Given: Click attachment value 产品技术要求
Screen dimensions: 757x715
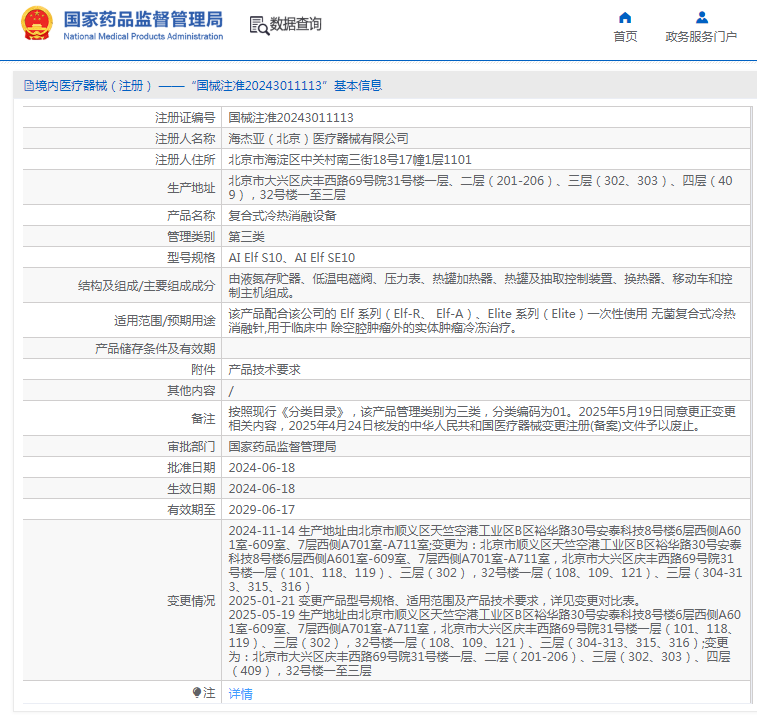Looking at the screenshot, I should click(x=265, y=370).
